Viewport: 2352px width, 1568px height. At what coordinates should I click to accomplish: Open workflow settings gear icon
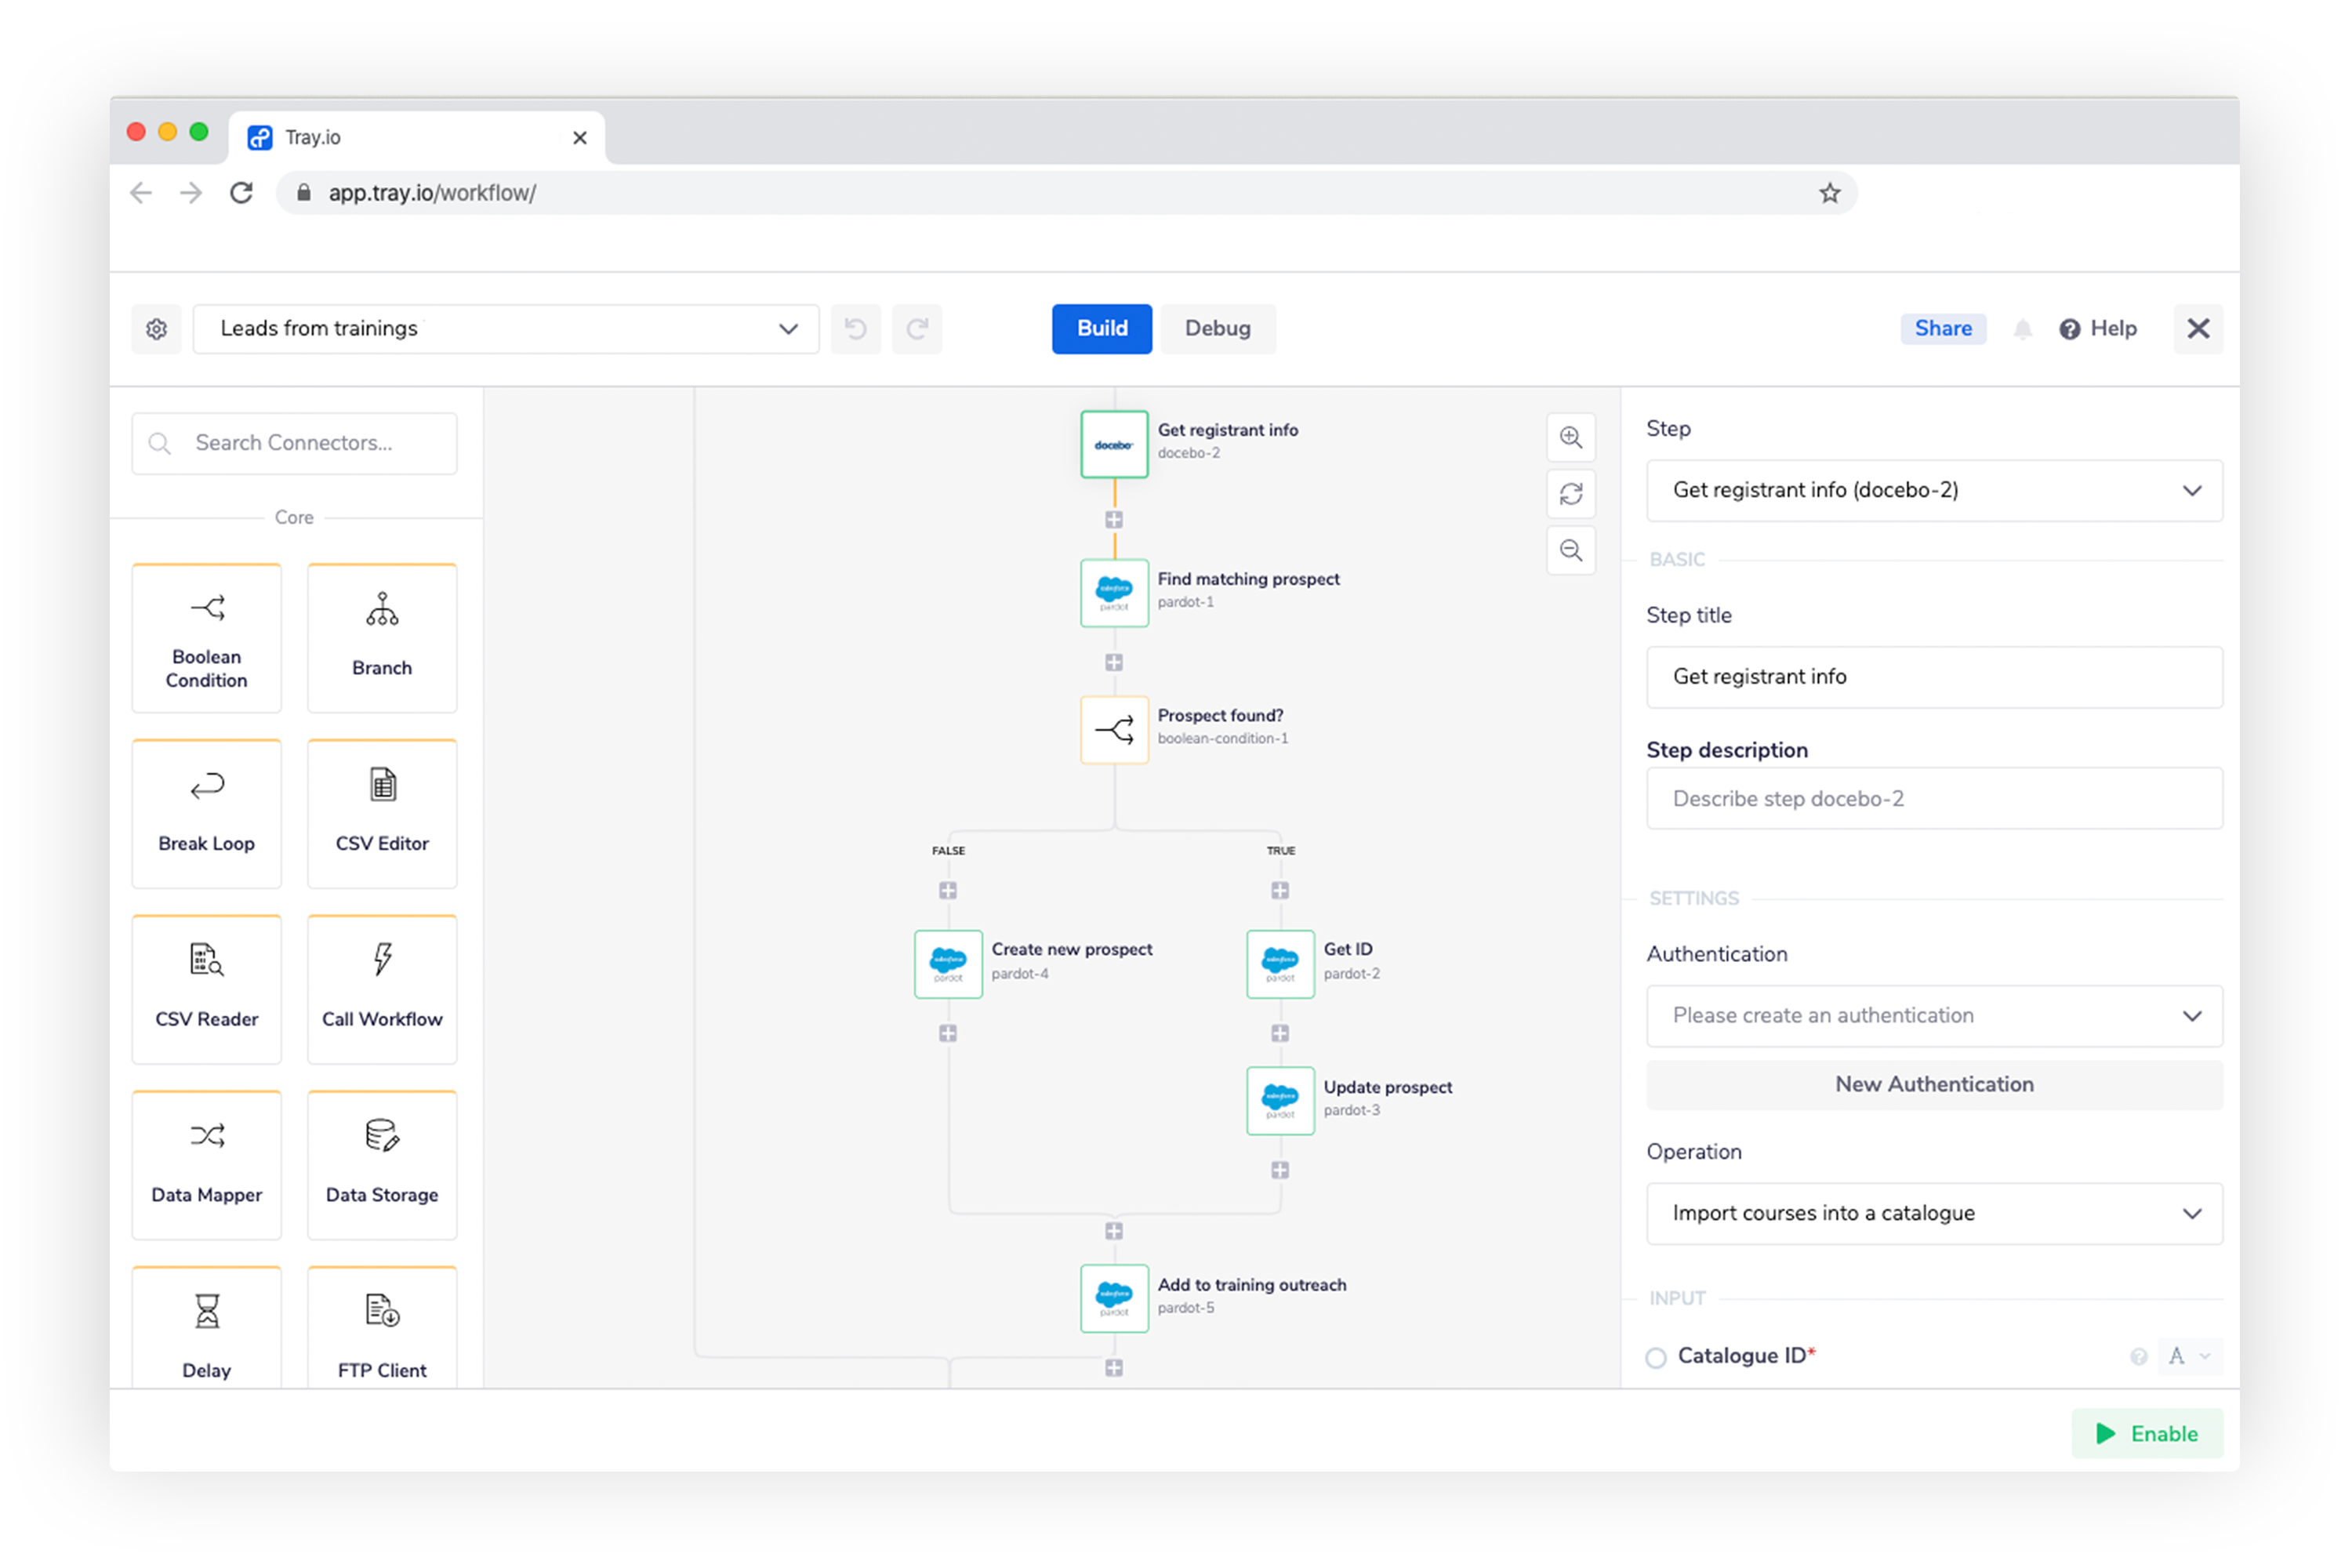[156, 329]
